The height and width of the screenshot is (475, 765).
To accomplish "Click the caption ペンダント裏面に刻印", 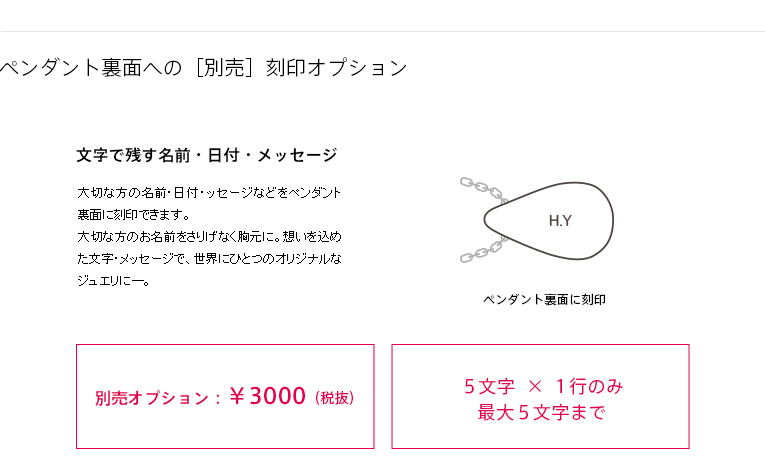I will [x=544, y=299].
